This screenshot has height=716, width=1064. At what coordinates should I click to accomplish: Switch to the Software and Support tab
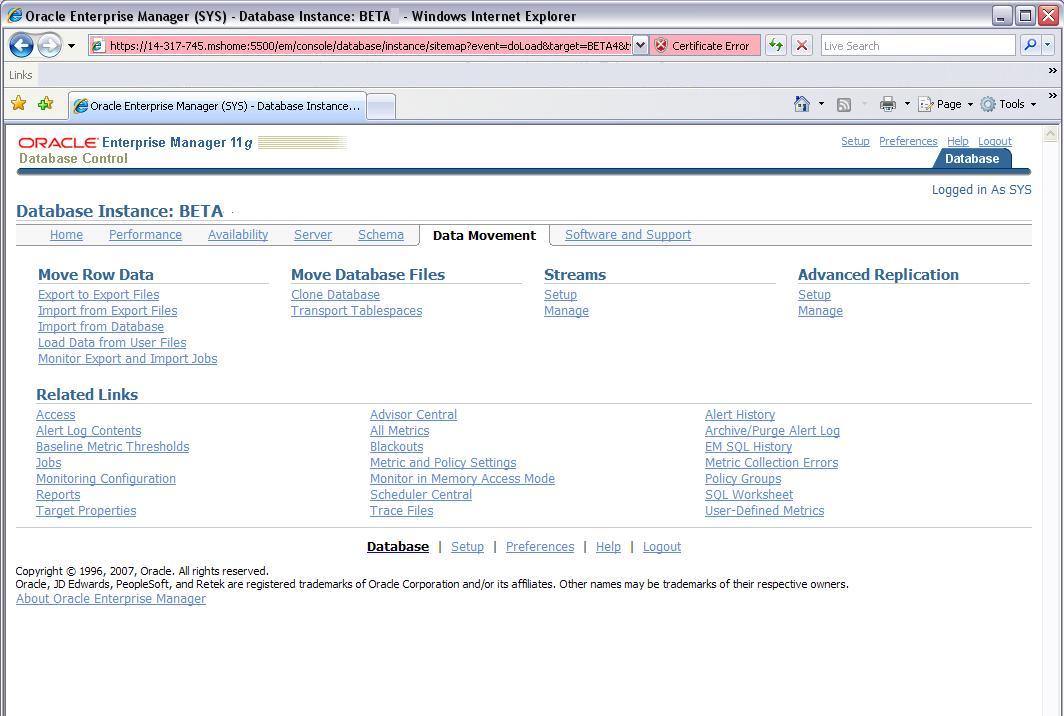[628, 235]
